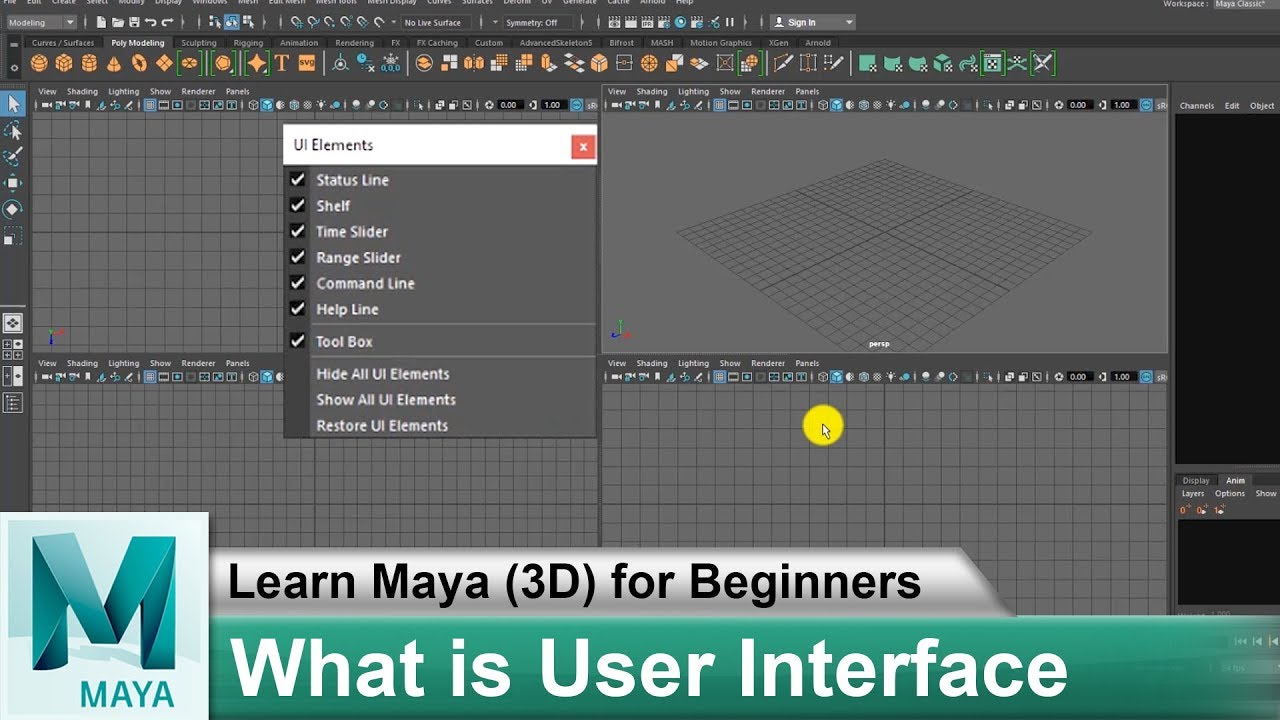This screenshot has height=720, width=1280.
Task: Create a polygon cone from the shelf
Action: 114,64
